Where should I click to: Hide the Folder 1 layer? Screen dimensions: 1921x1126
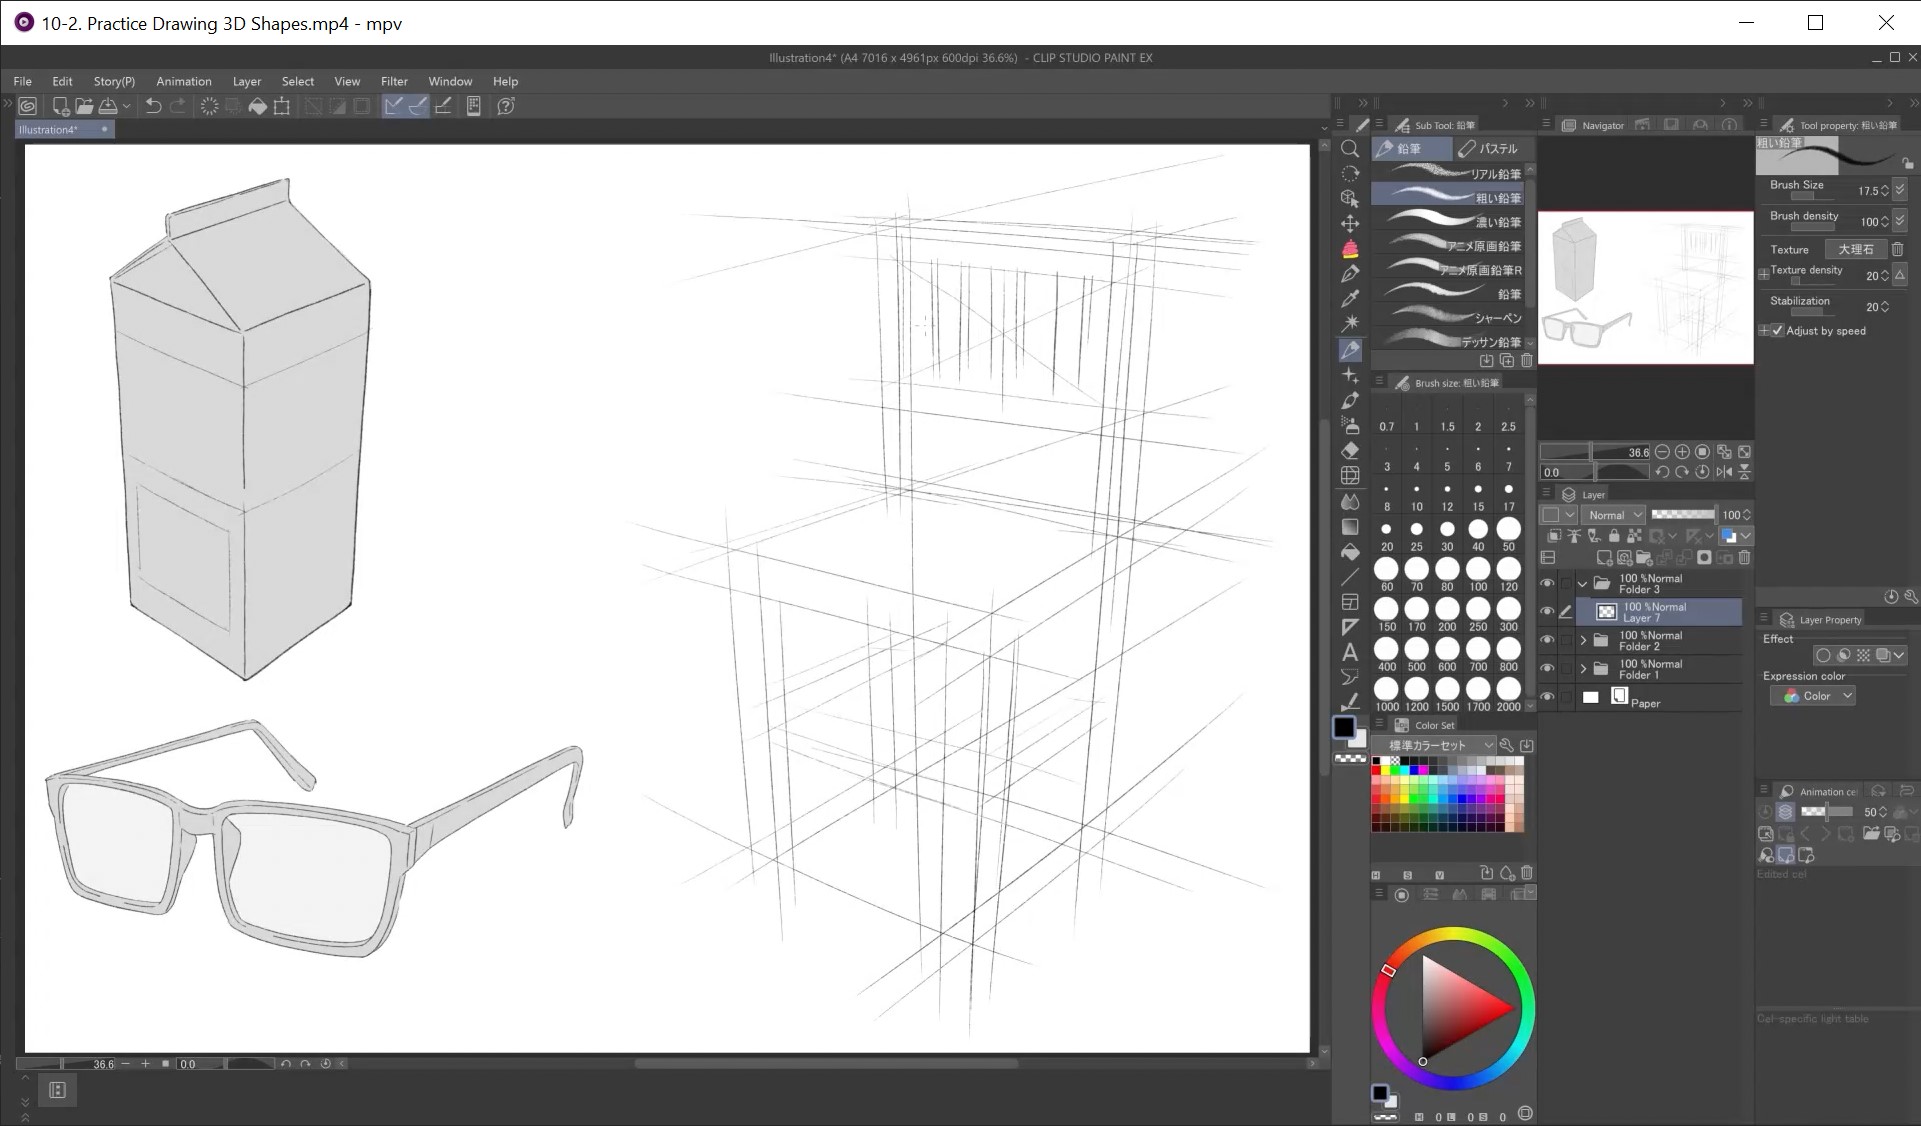click(1548, 669)
